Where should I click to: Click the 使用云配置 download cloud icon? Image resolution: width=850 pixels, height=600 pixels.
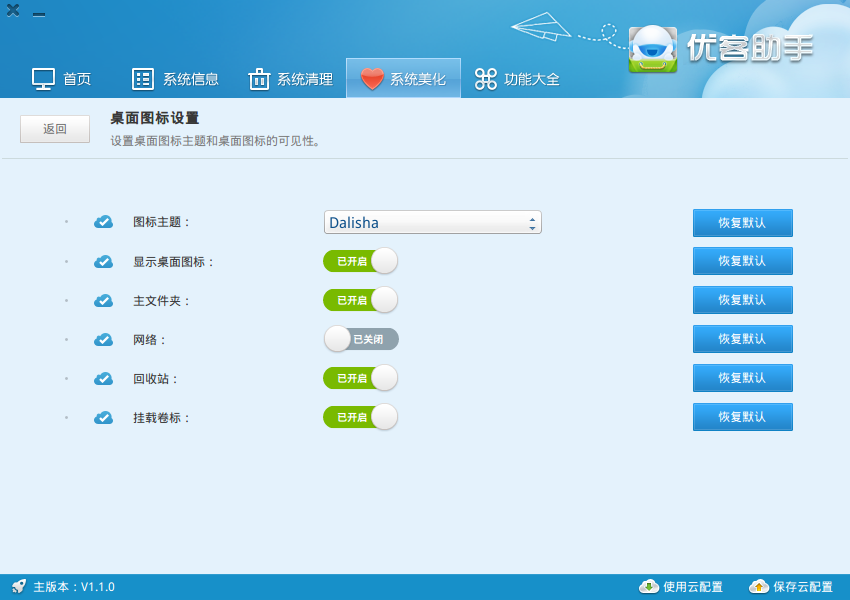[649, 587]
